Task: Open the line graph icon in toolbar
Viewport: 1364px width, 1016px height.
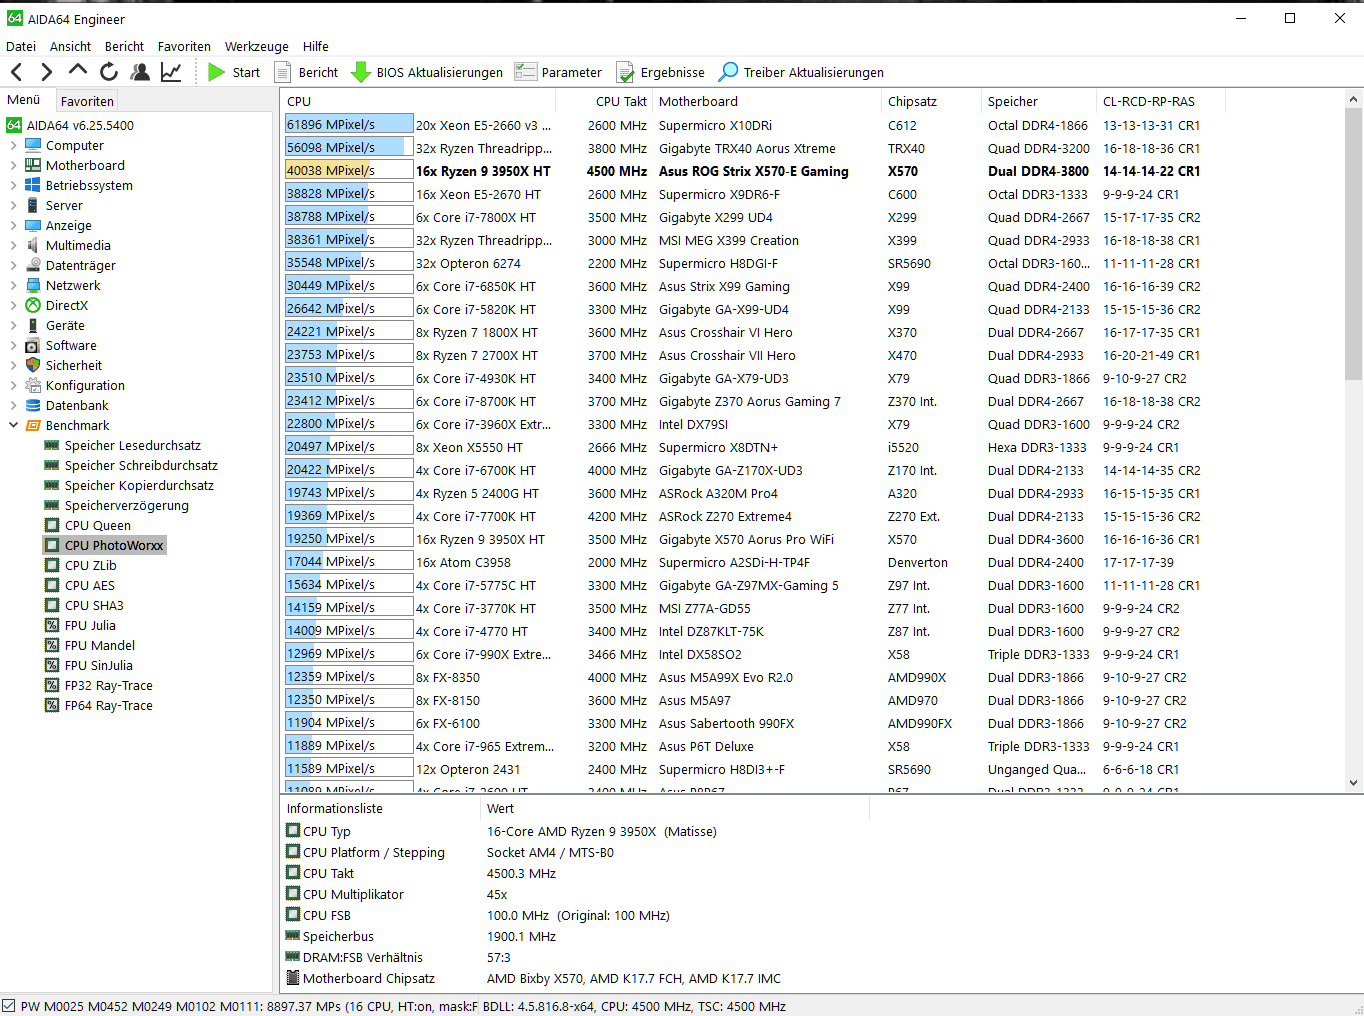Action: pyautogui.click(x=171, y=72)
